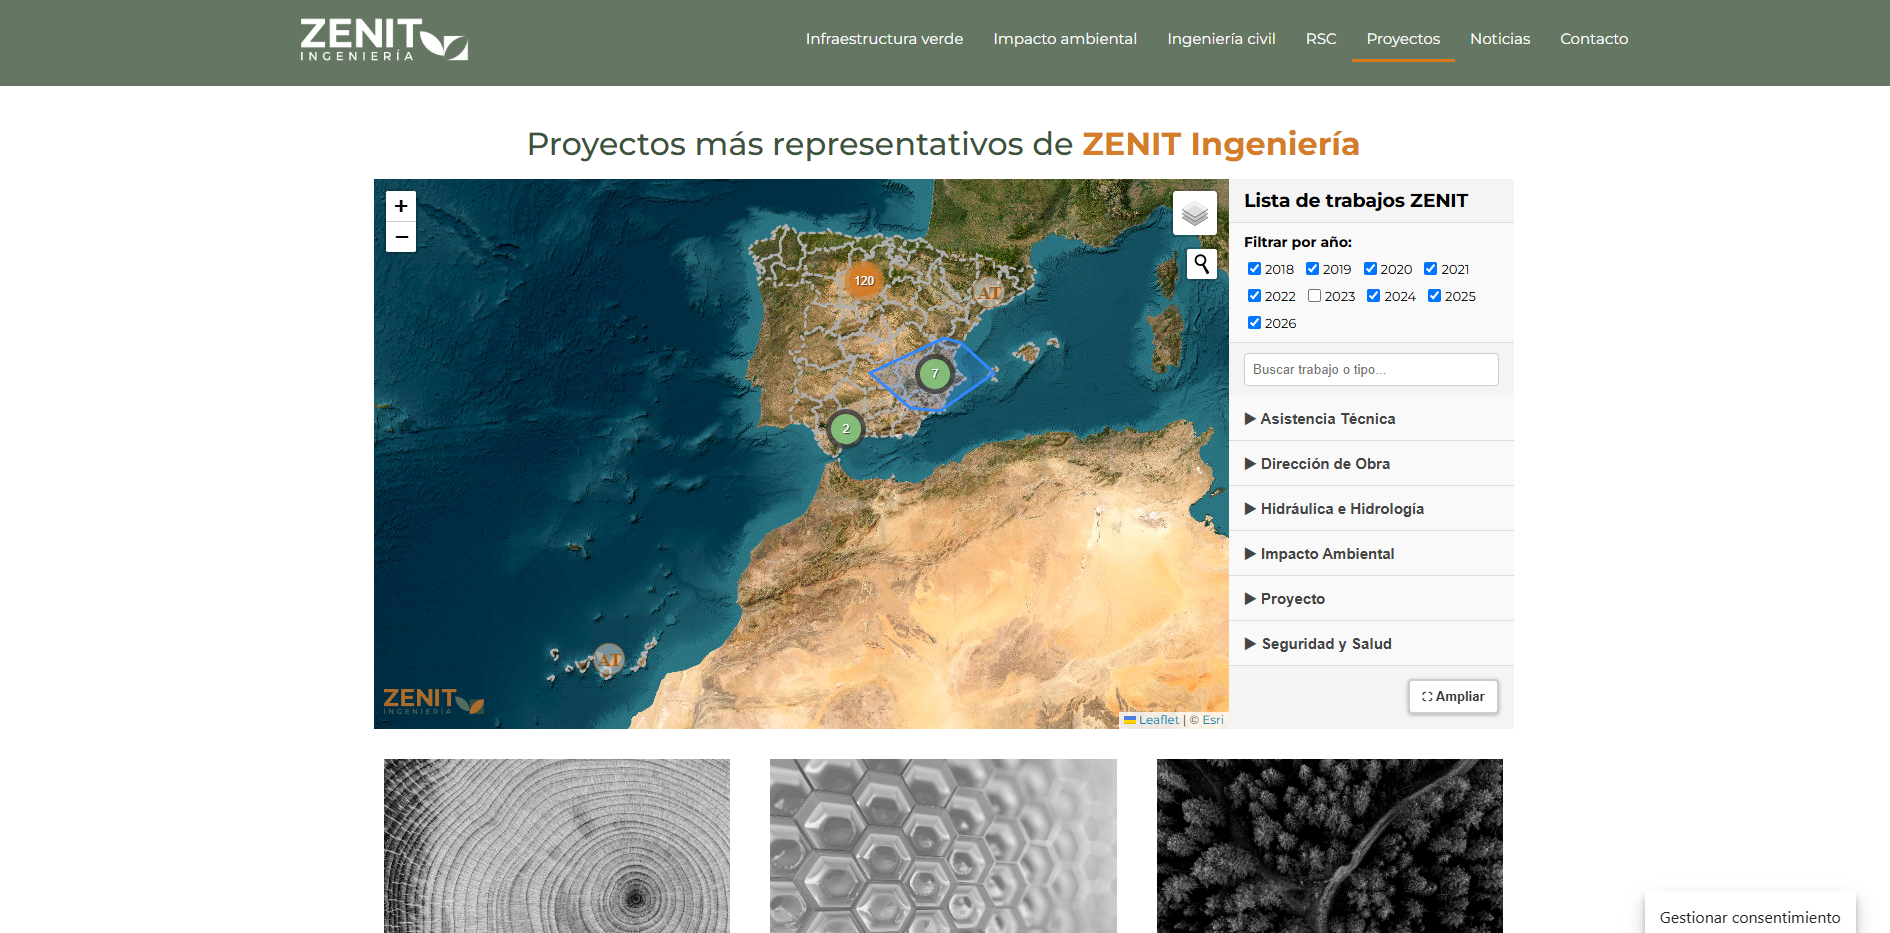
Task: Click the green 7 cluster marker
Action: point(935,374)
